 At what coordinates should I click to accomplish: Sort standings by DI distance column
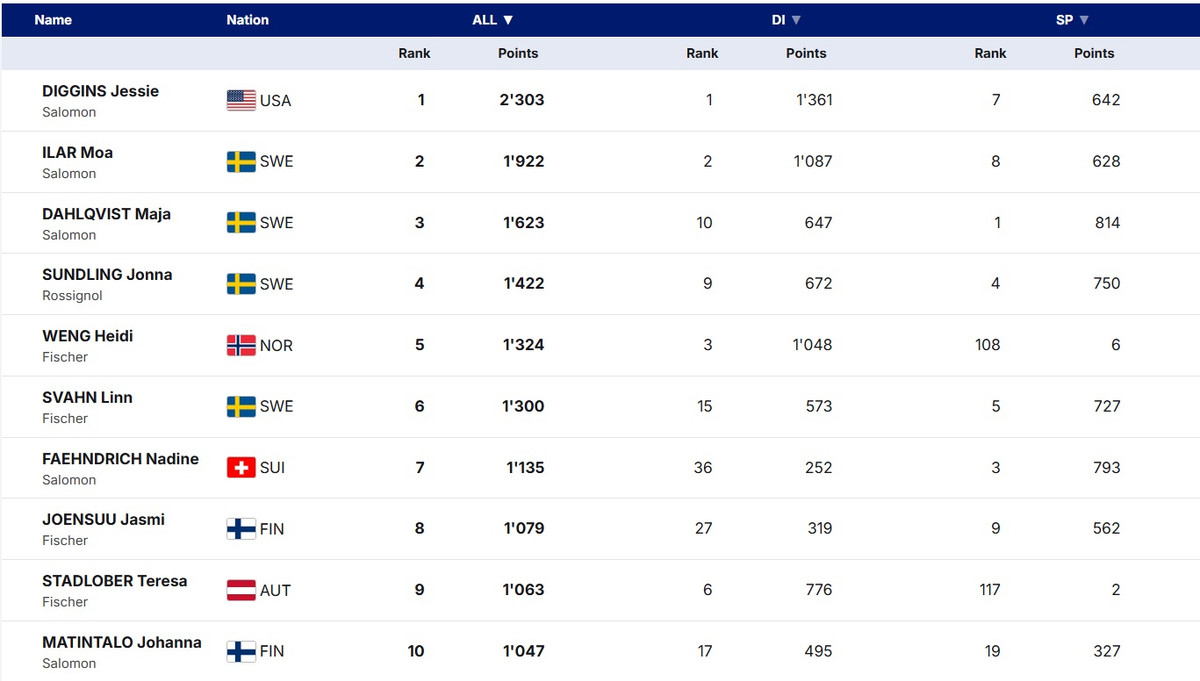pyautogui.click(x=786, y=20)
